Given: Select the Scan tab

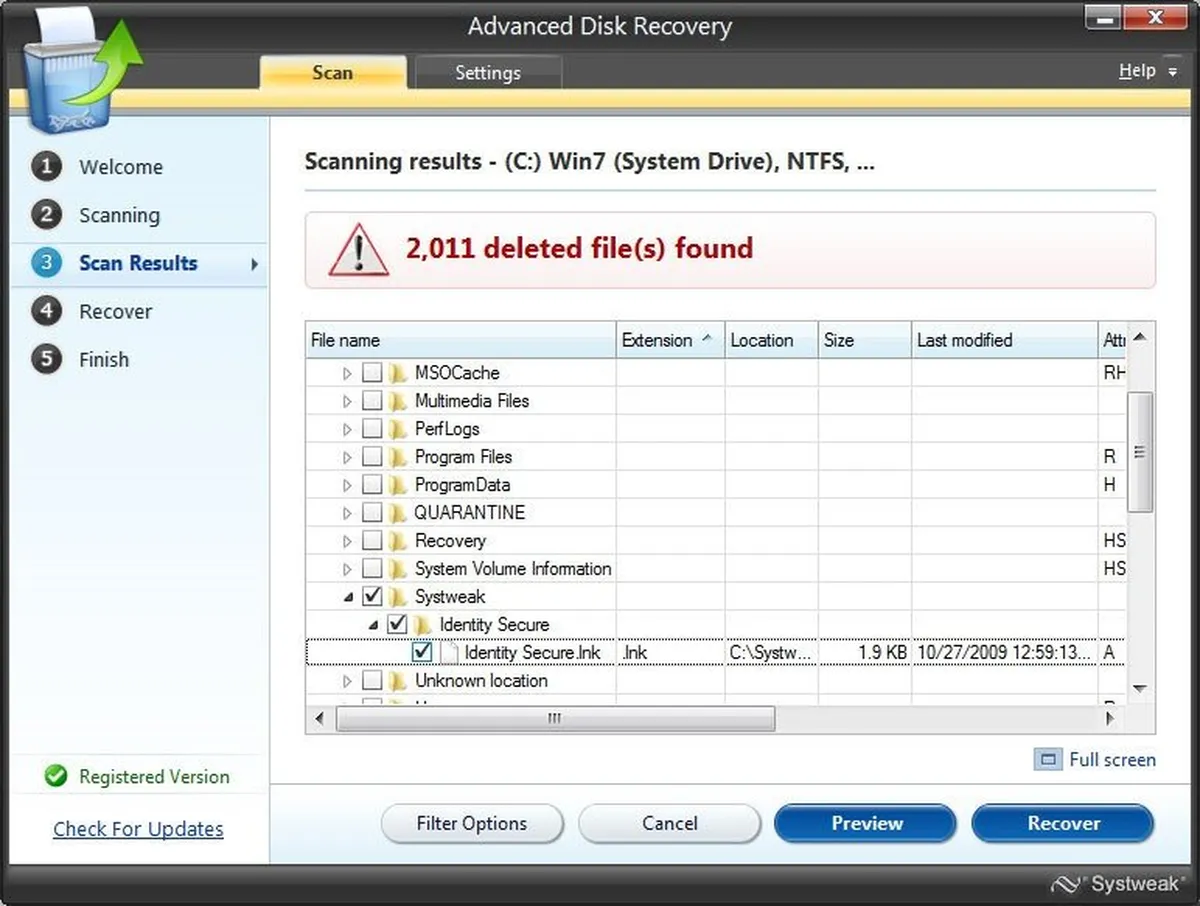Looking at the screenshot, I should [332, 73].
